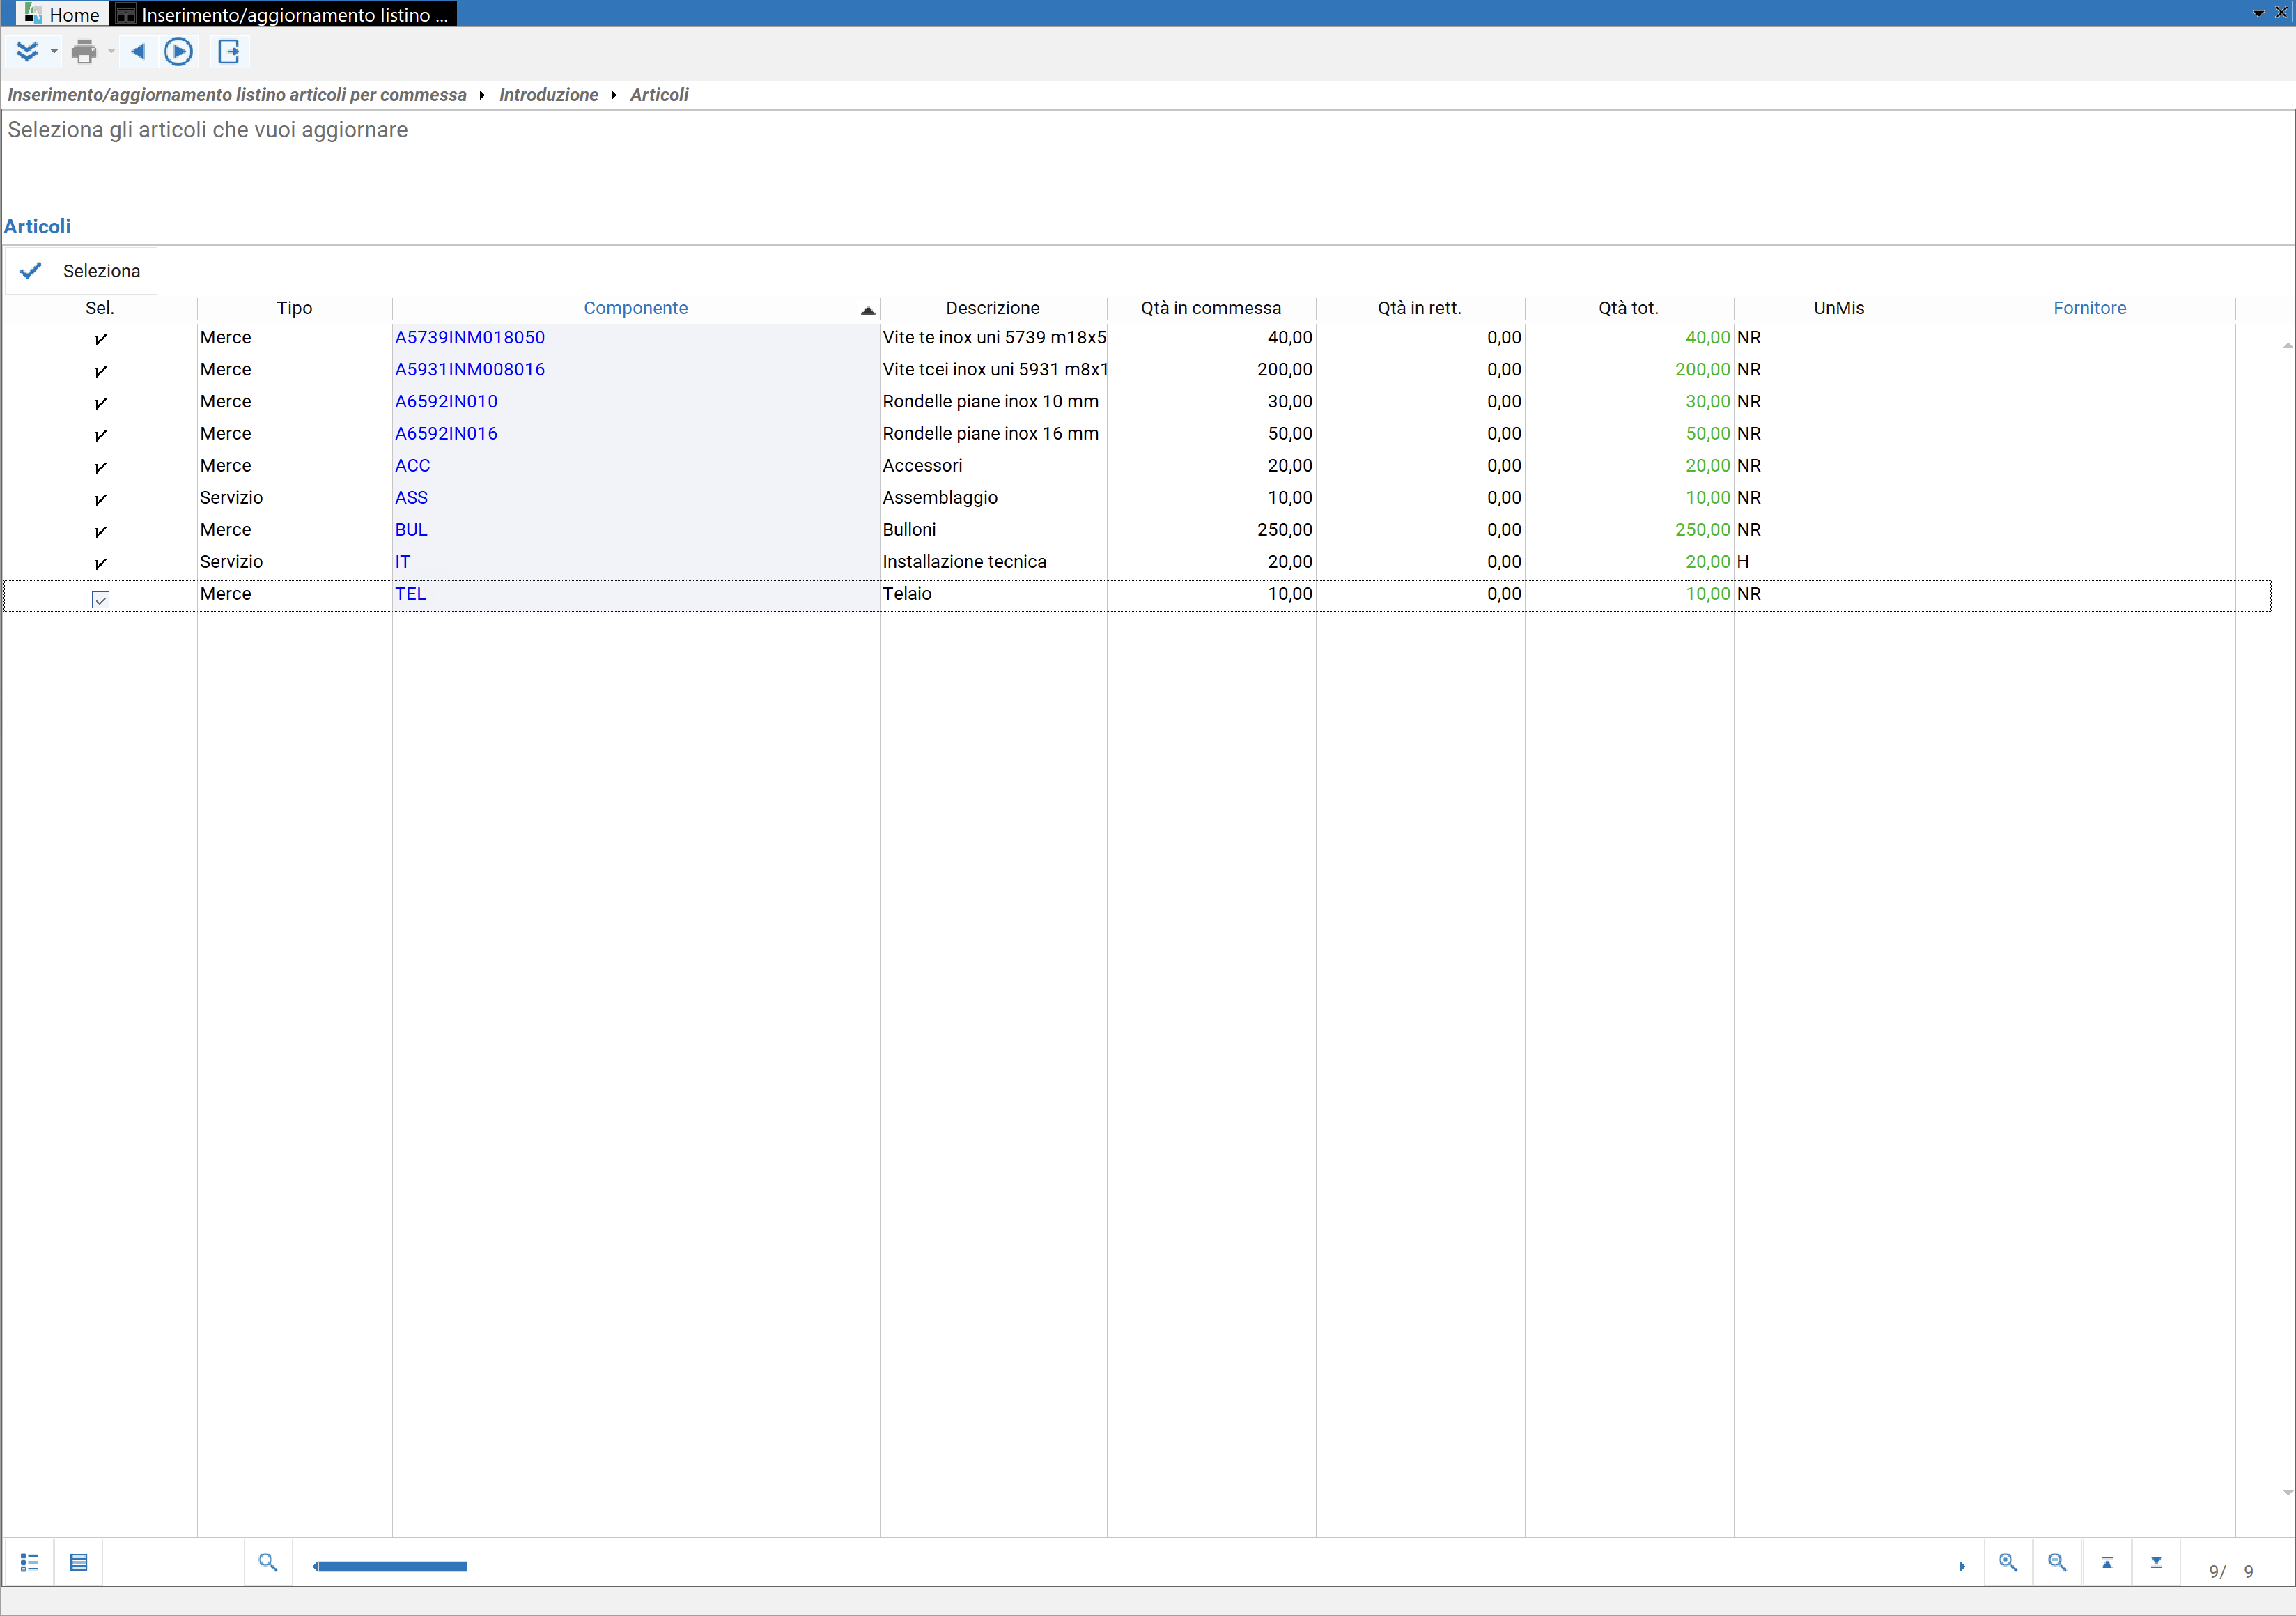
Task: Click the vertical scrollbar up arrow
Action: click(2287, 345)
